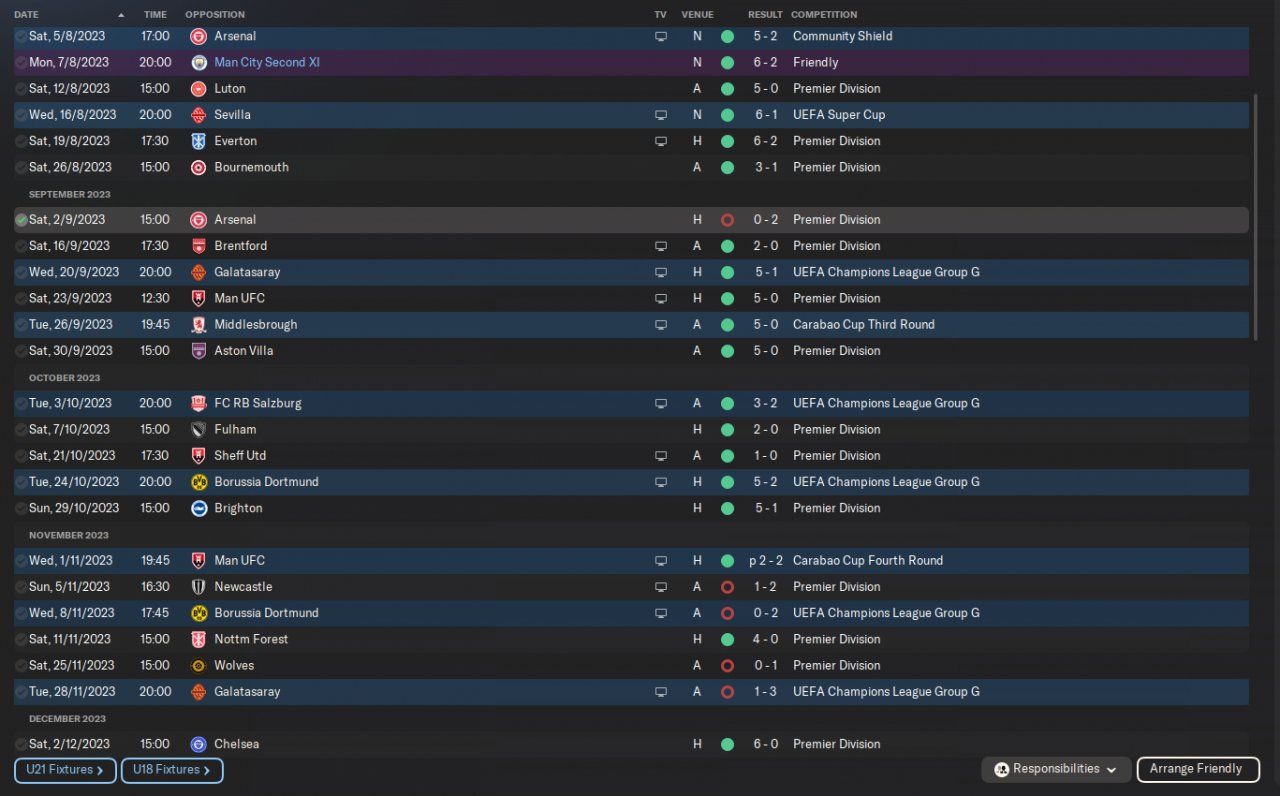Sort by the Opposition column header
The image size is (1280, 796).
[x=214, y=15]
